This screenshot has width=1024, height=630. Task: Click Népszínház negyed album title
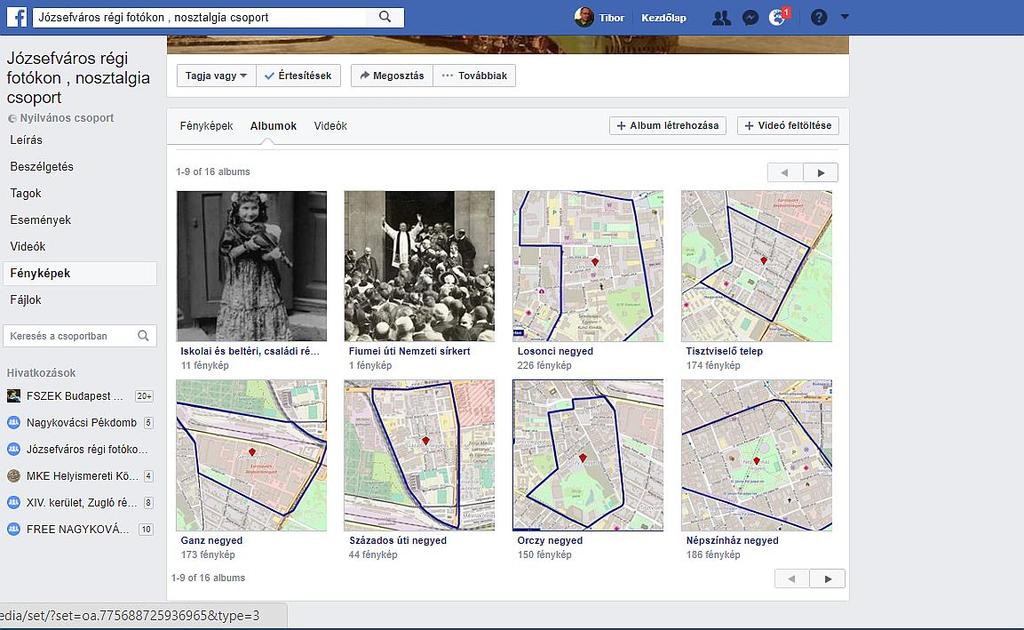(732, 541)
